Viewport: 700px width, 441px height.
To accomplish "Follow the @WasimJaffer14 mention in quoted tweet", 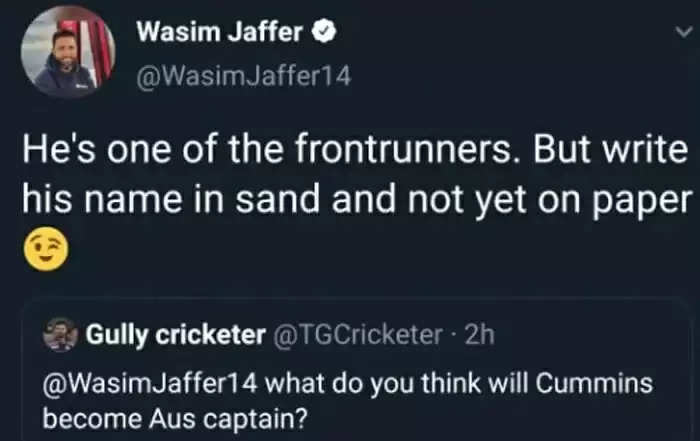I will tap(150, 383).
